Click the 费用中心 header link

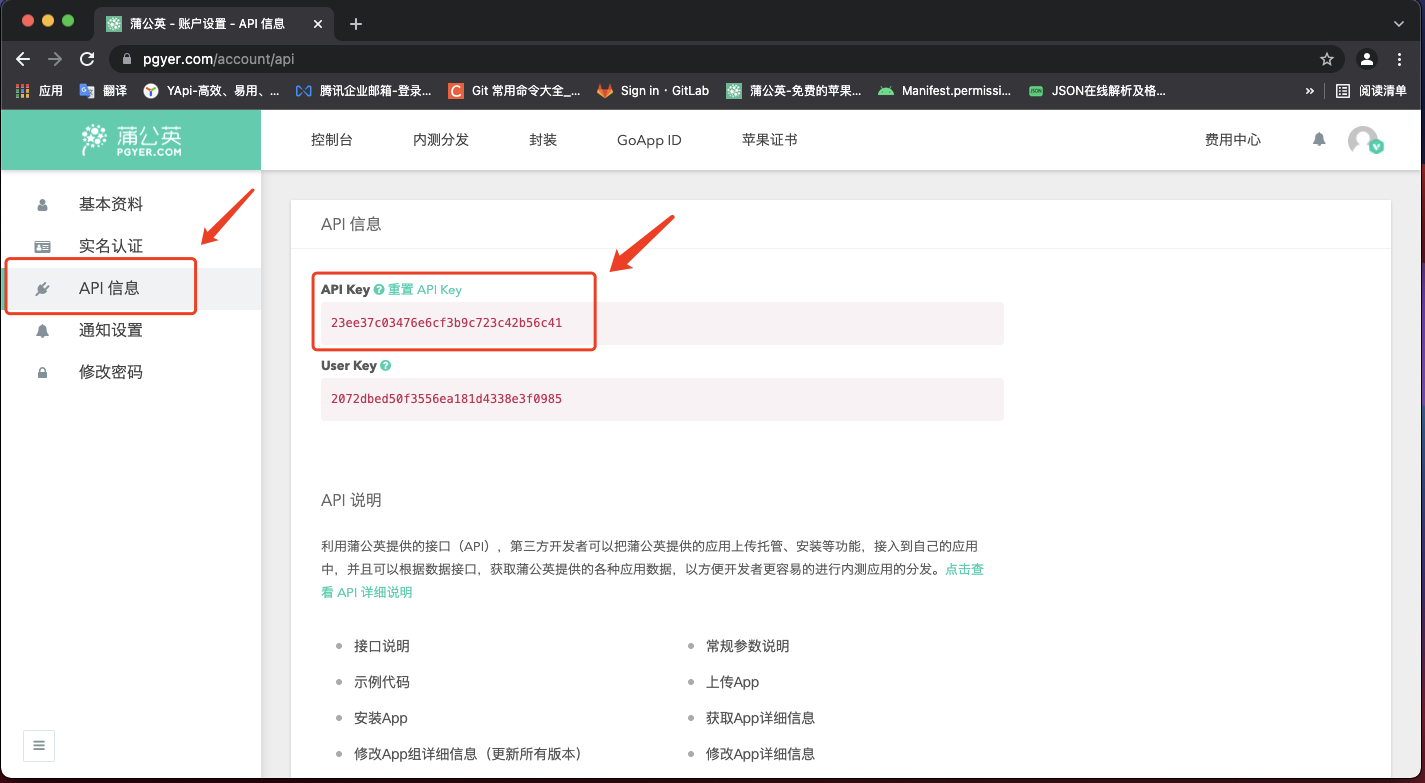[x=1233, y=140]
